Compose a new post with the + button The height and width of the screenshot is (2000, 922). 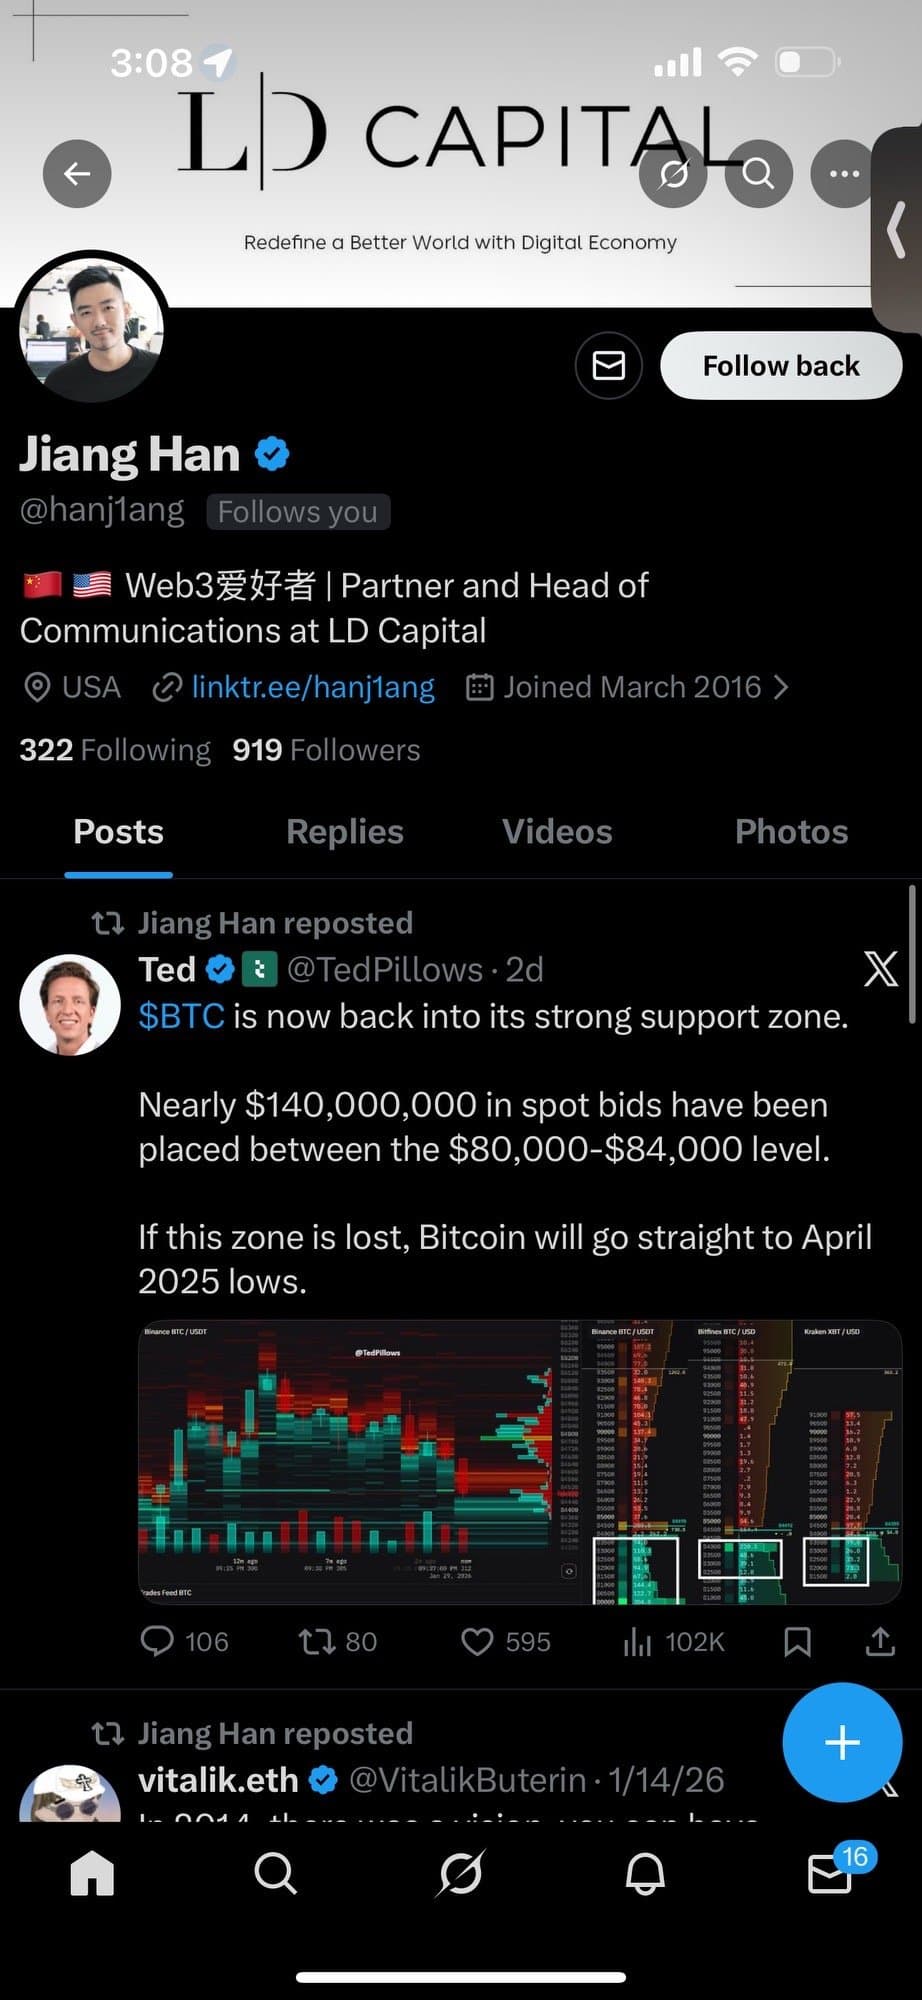(841, 1742)
